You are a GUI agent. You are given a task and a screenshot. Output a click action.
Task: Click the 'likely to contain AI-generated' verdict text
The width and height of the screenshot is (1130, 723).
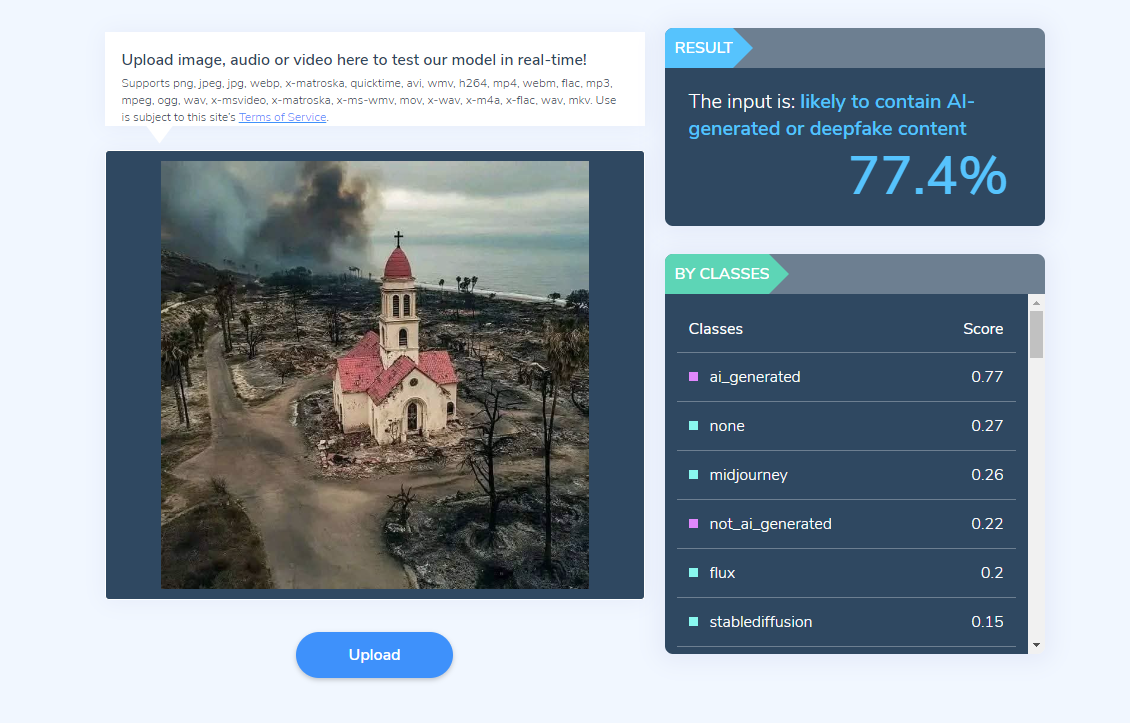[832, 115]
